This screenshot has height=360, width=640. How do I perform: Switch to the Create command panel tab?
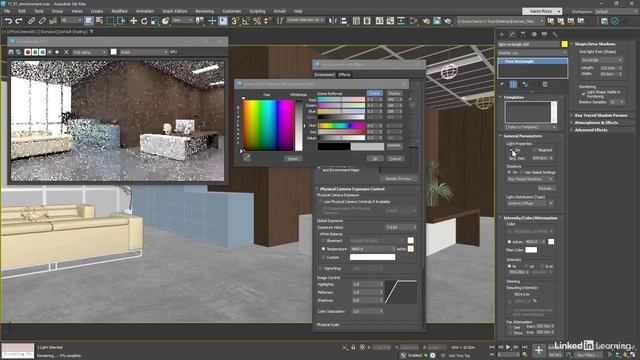[x=502, y=35]
